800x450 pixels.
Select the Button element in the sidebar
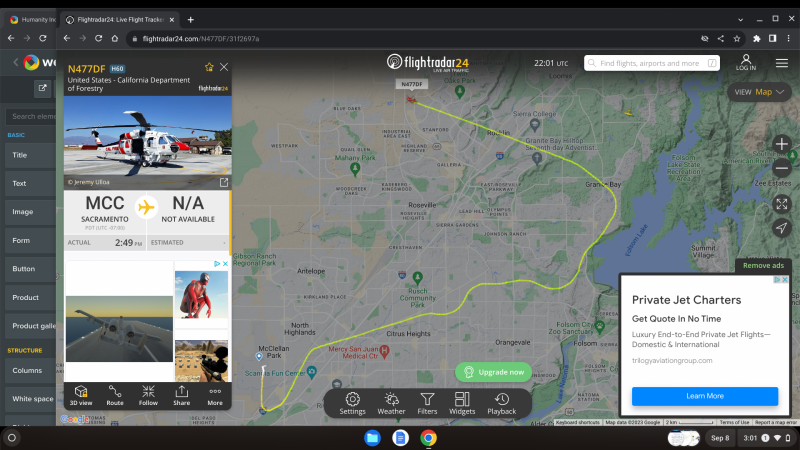tap(31, 269)
